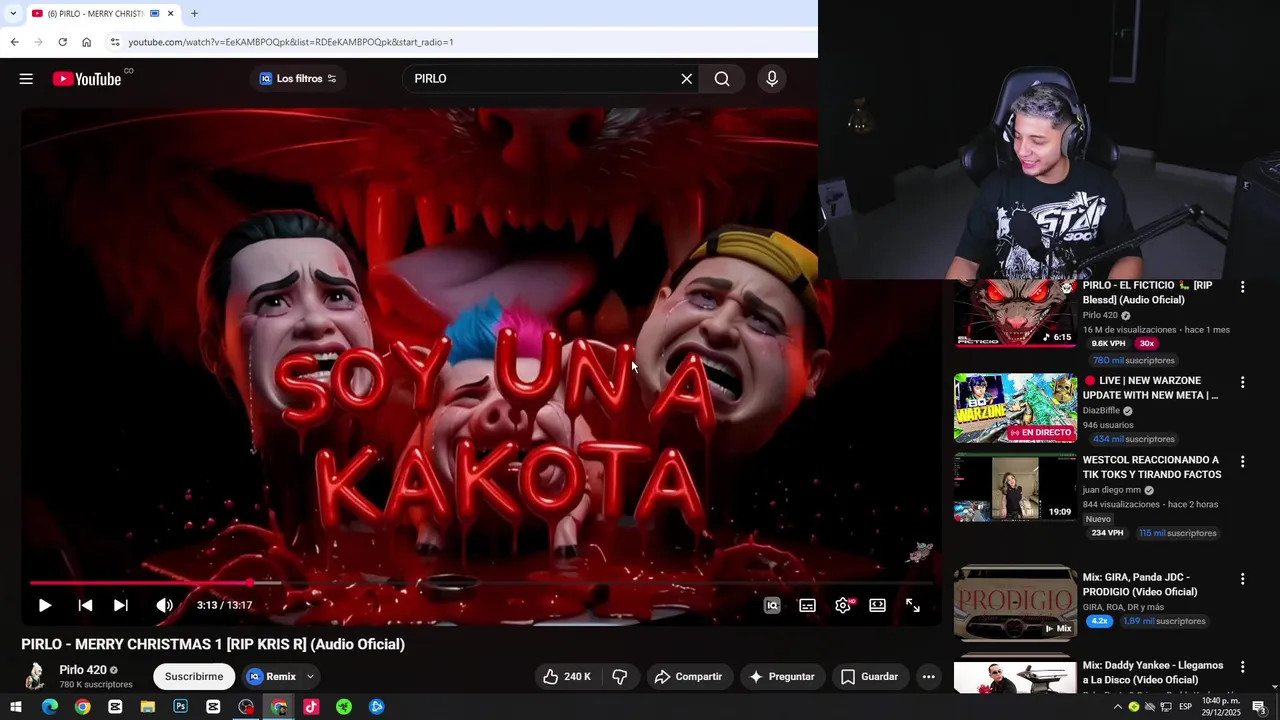Open options menu for PRODIGIO mix
Viewport: 1280px width, 720px height.
1242,579
